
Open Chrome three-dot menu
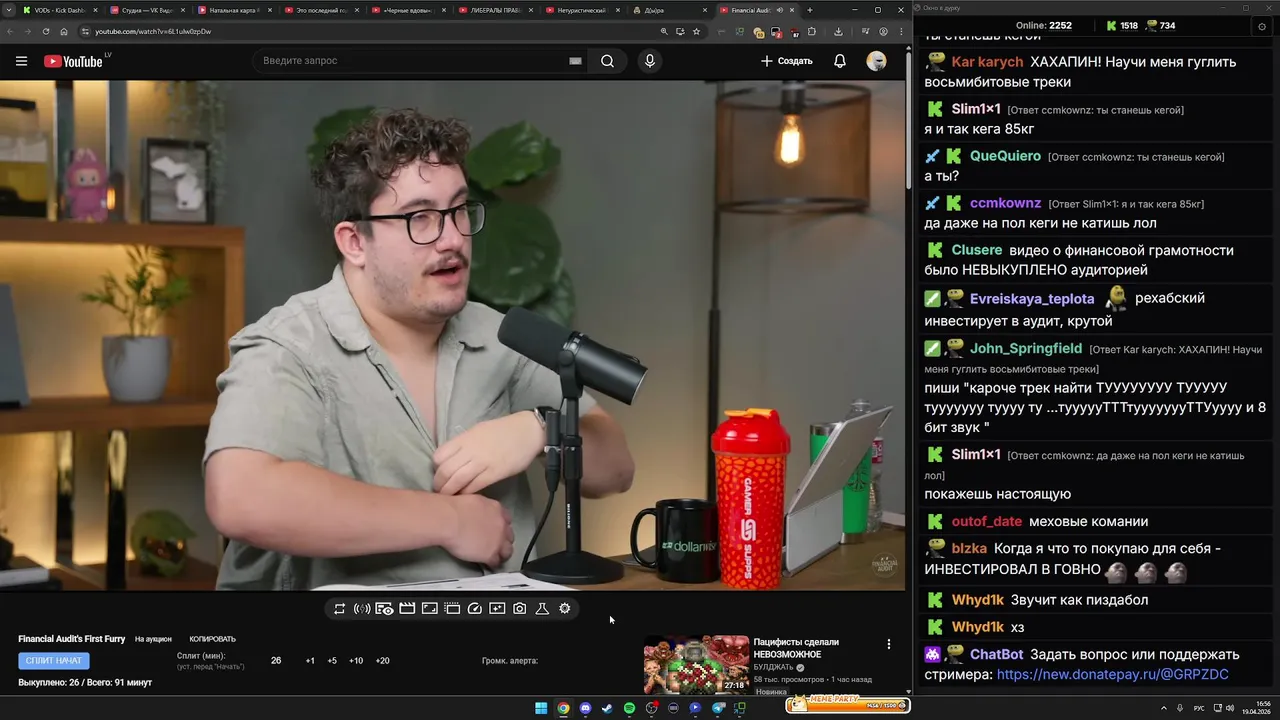tap(901, 31)
